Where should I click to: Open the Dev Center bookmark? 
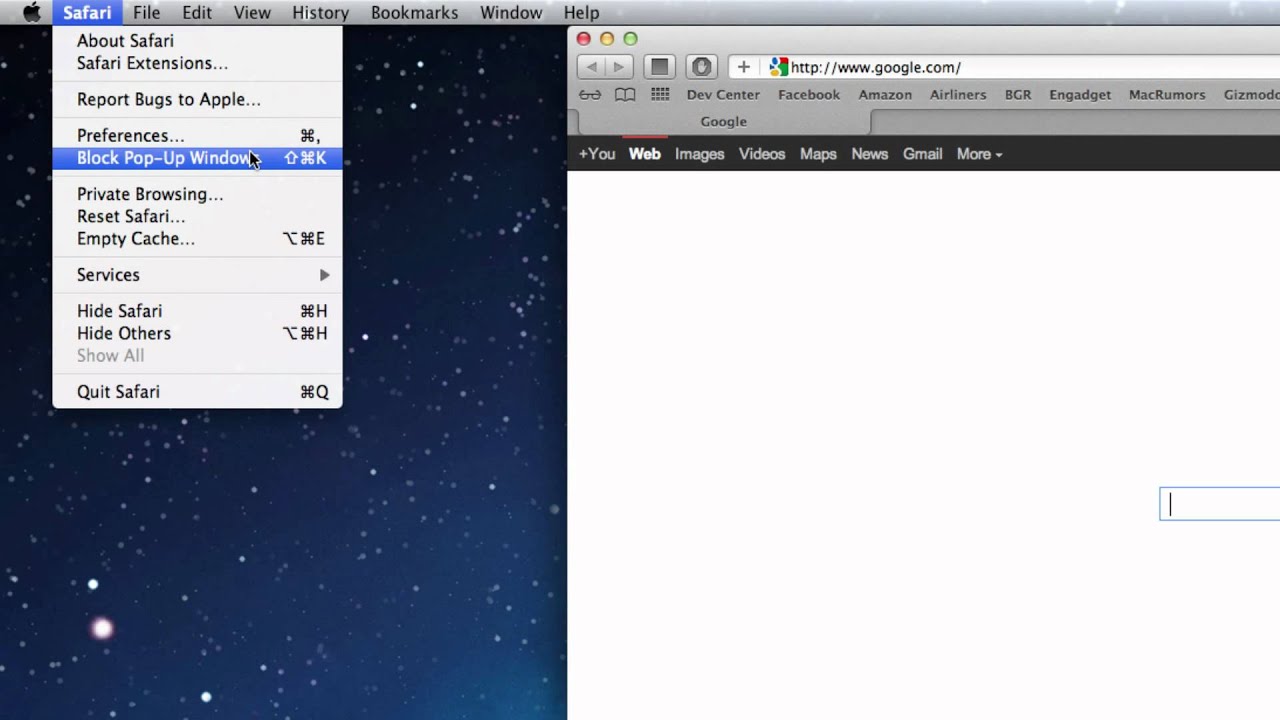723,95
